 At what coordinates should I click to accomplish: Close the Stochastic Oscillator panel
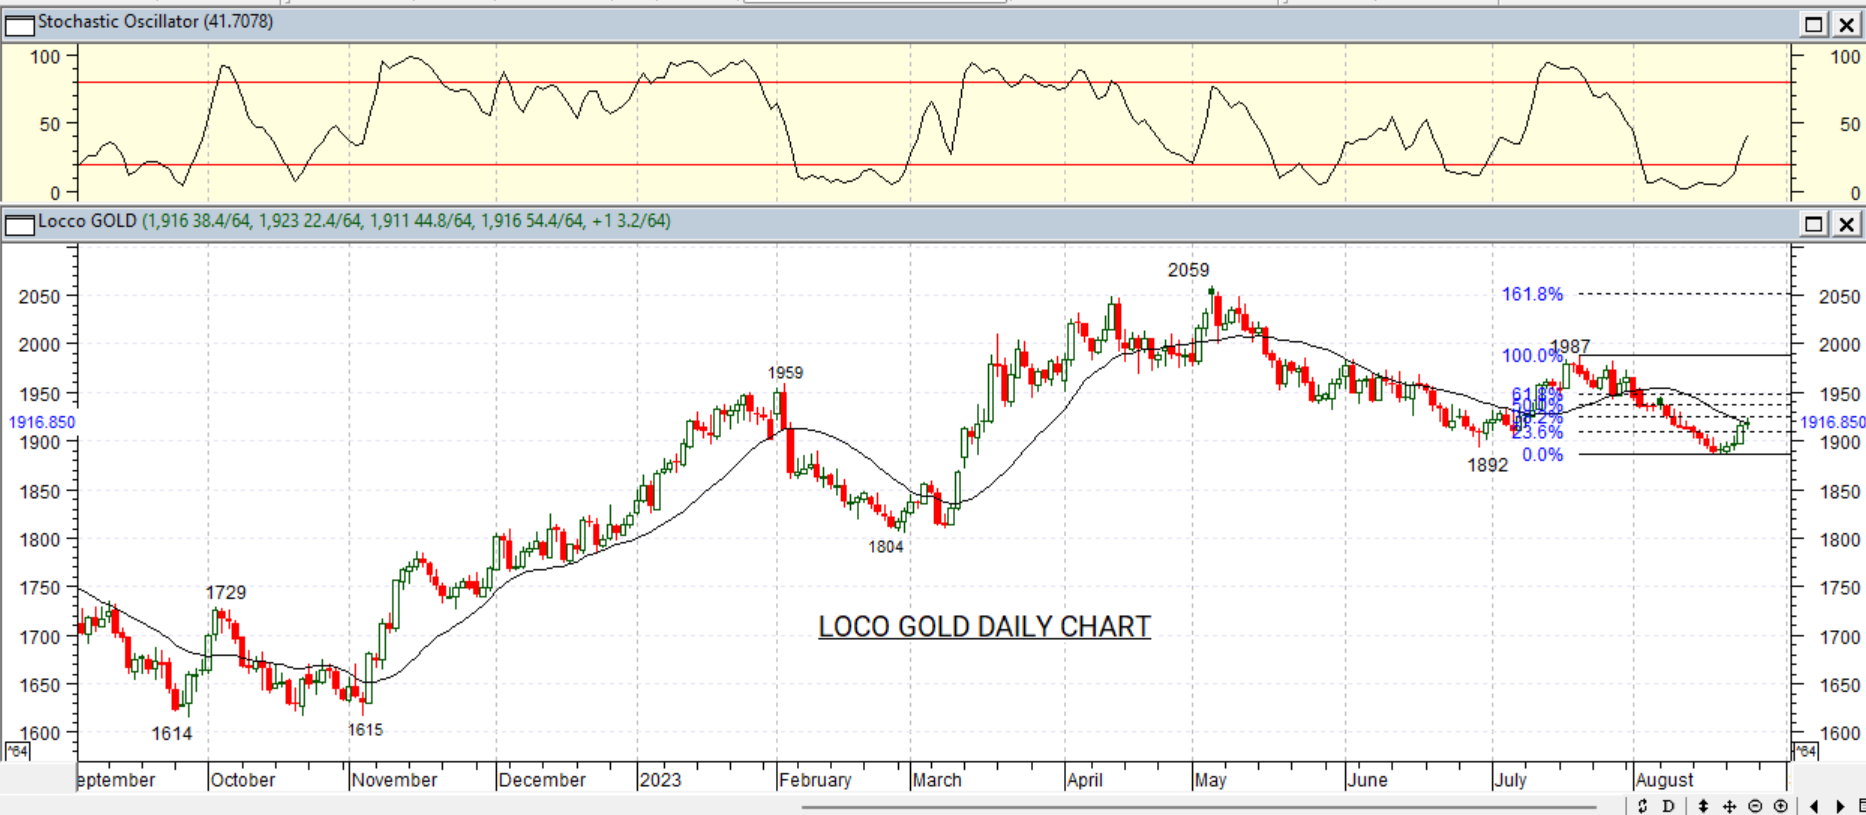tap(1847, 24)
